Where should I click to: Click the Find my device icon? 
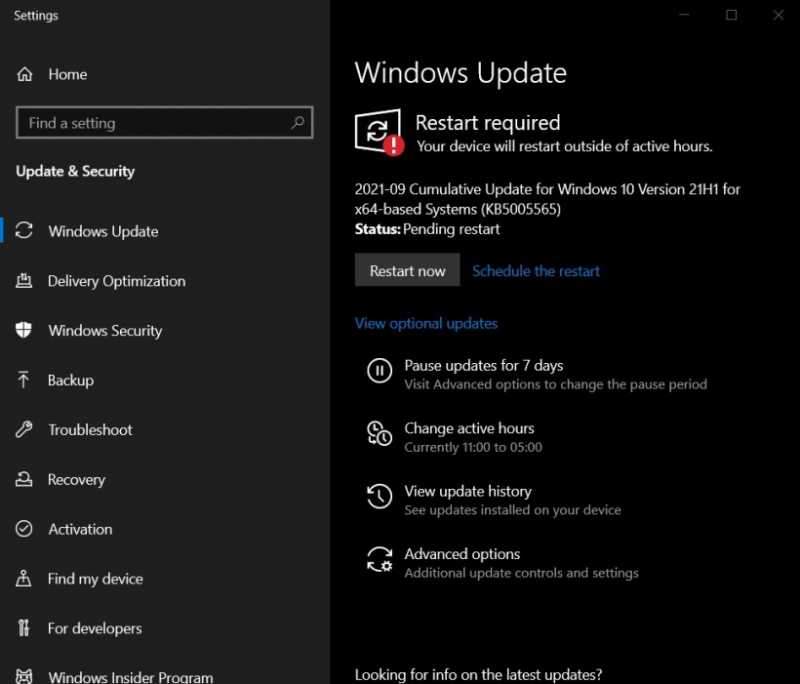(x=24, y=578)
